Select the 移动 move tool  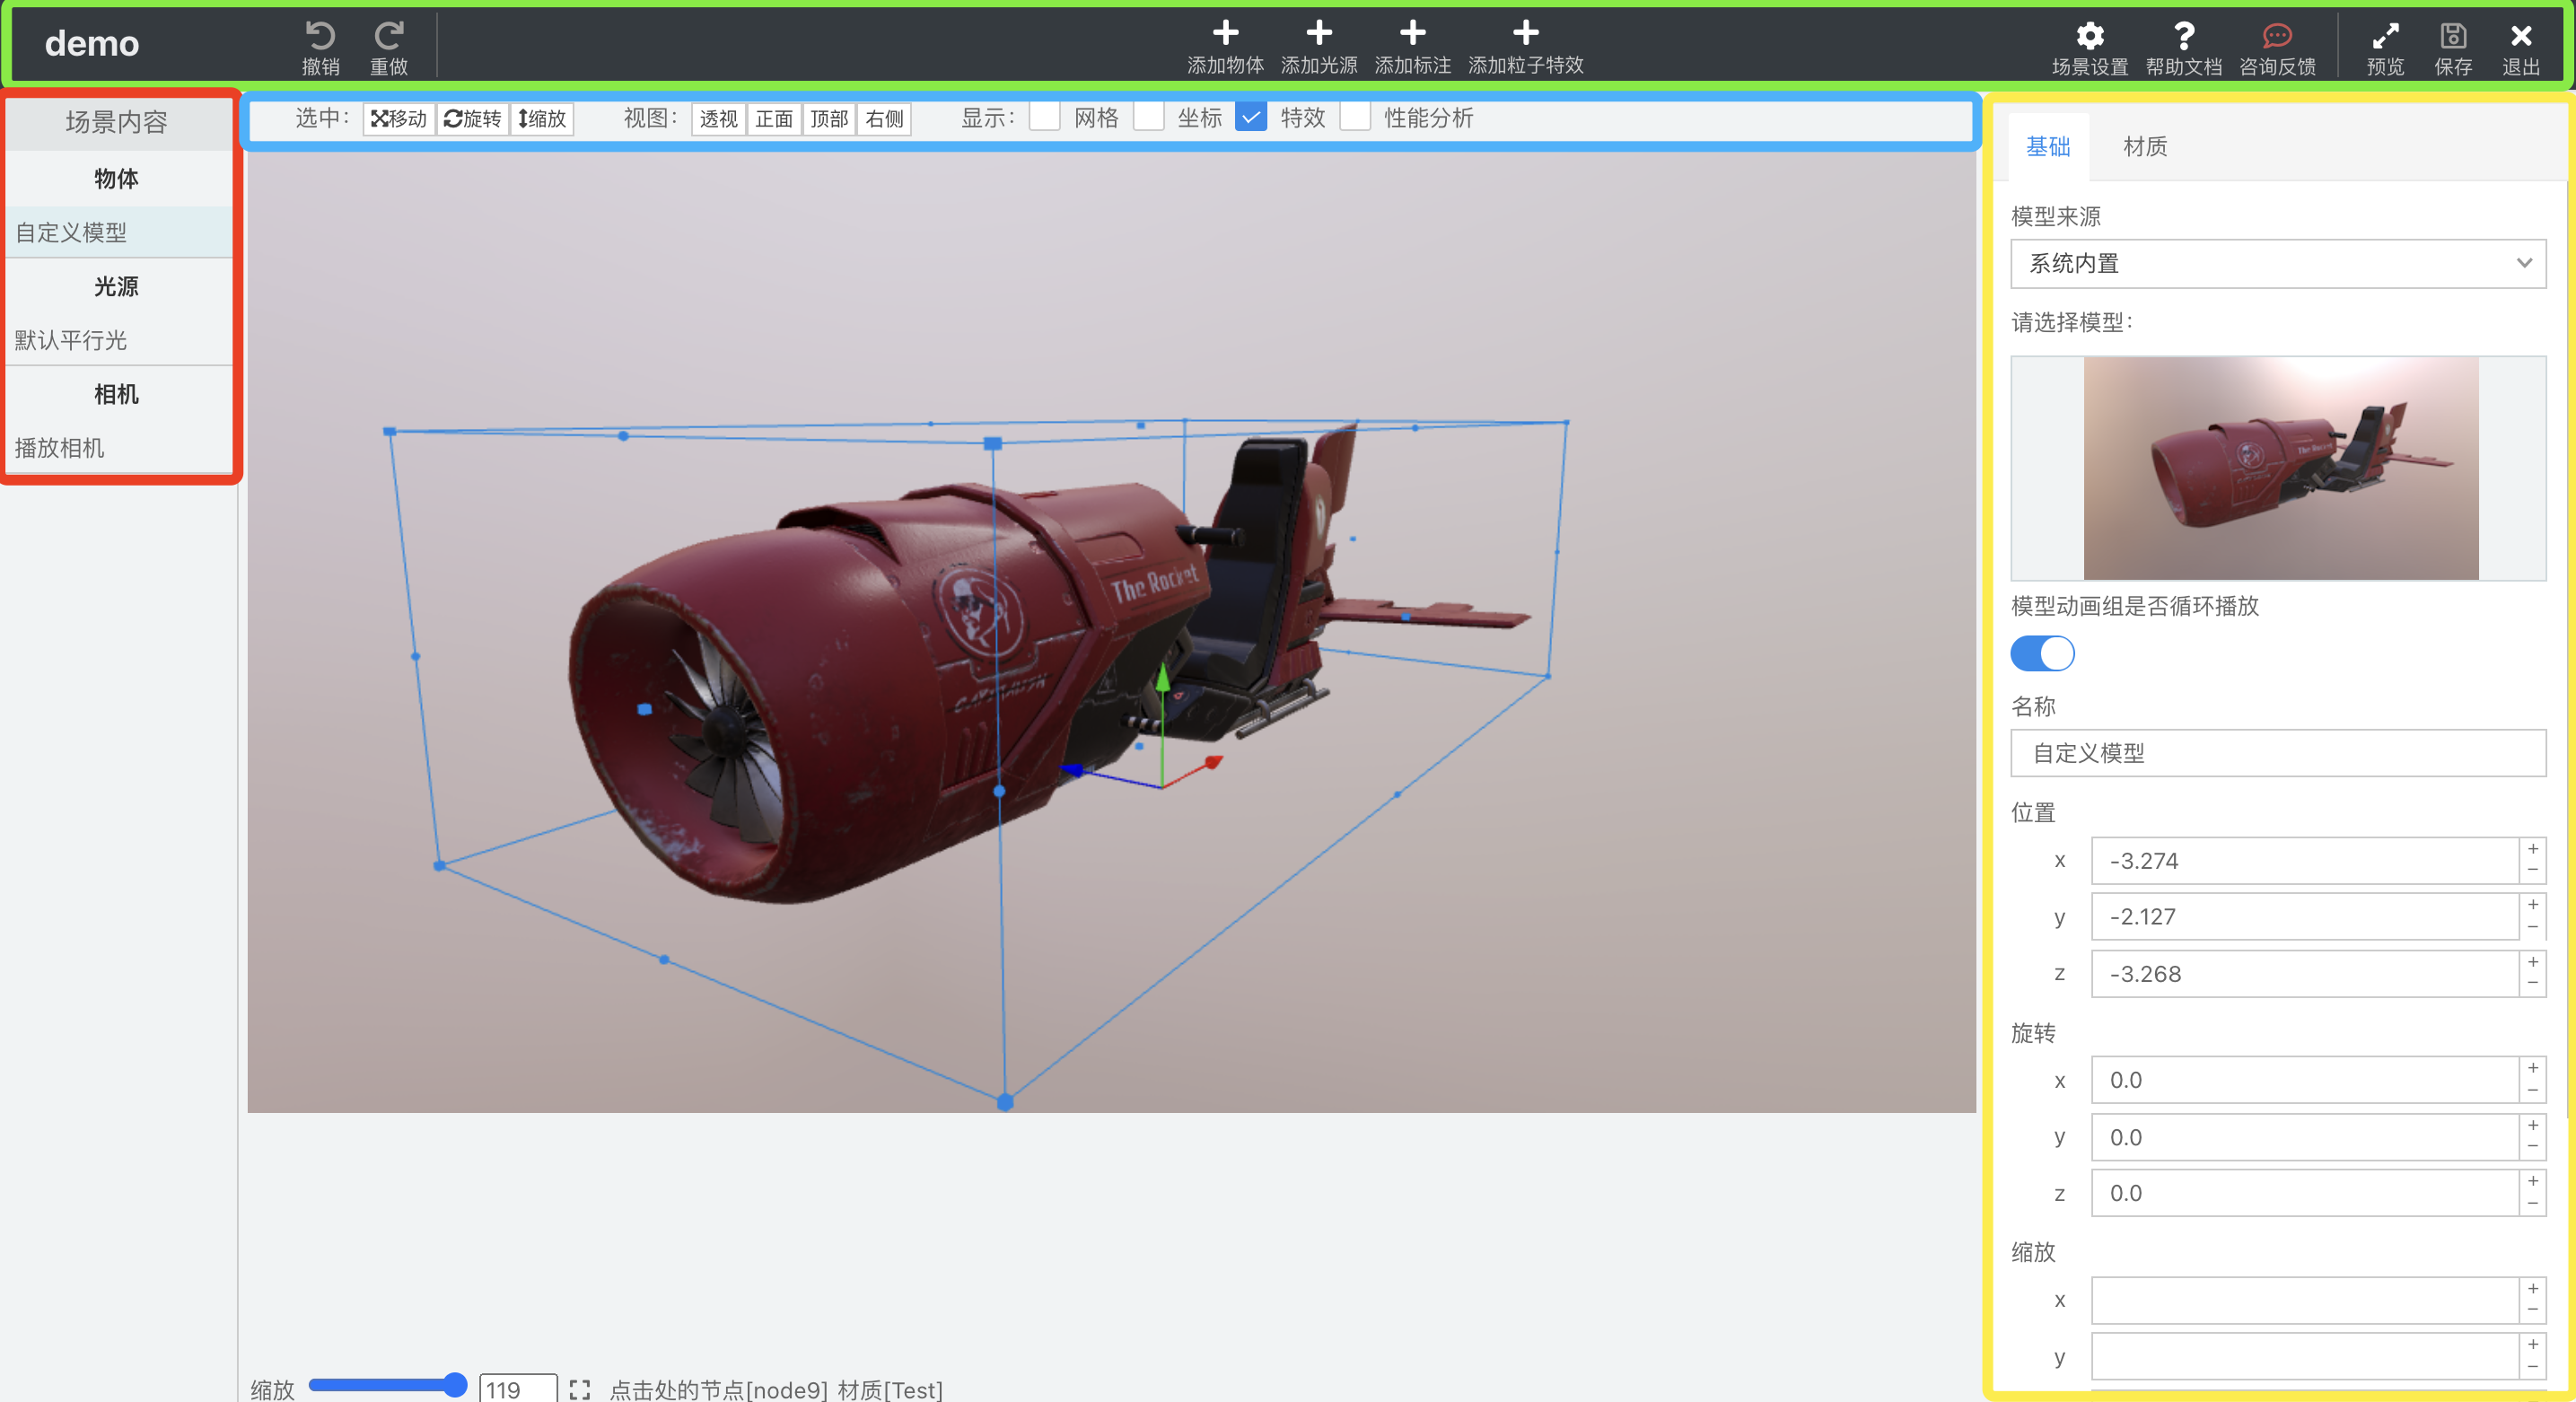399,119
